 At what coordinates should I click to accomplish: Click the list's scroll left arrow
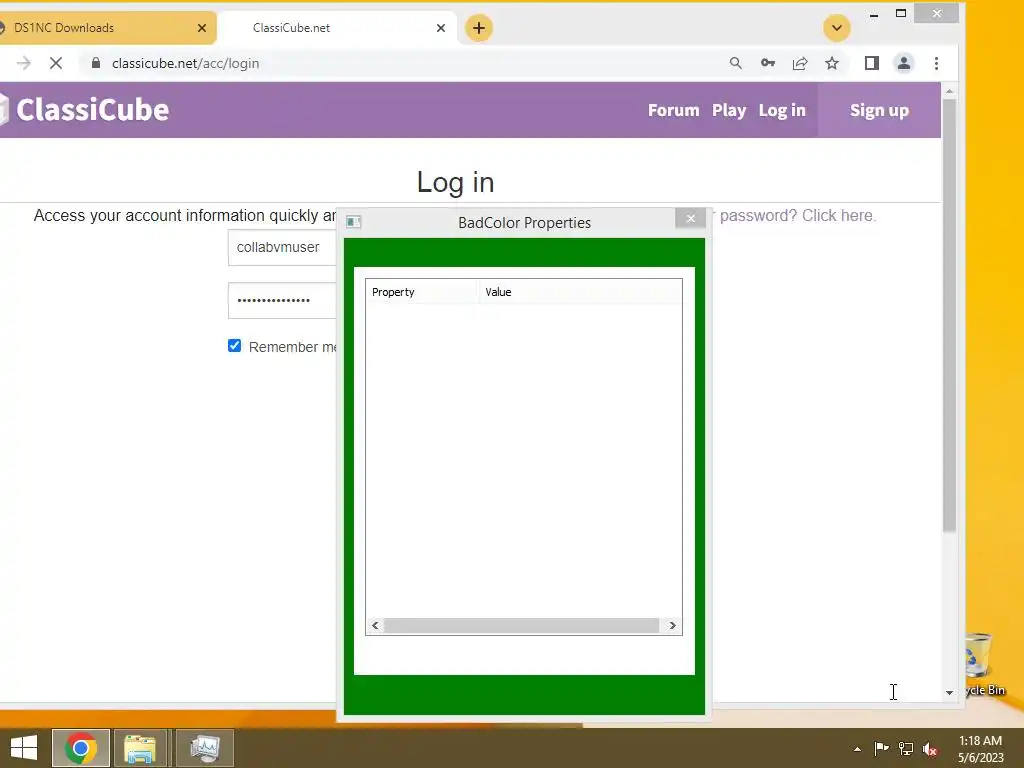click(x=375, y=626)
